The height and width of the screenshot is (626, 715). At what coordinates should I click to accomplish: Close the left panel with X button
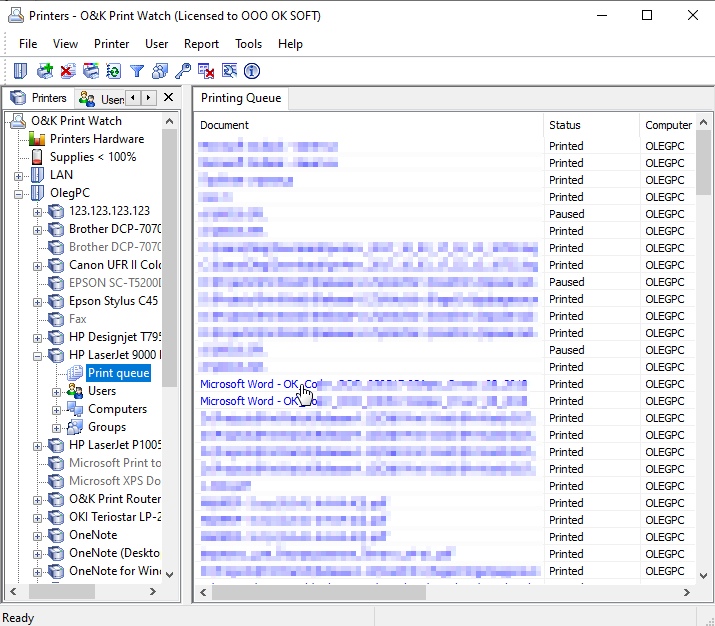pyautogui.click(x=168, y=98)
